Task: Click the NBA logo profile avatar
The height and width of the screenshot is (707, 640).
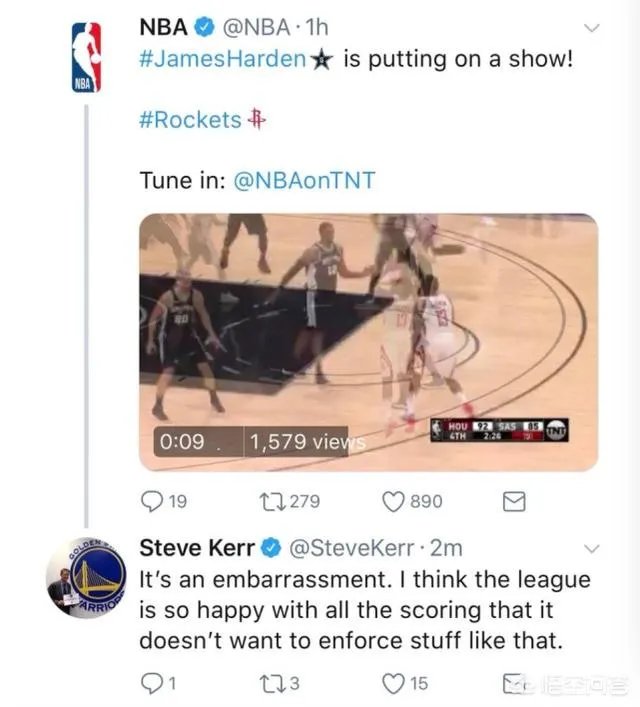Action: tap(86, 58)
